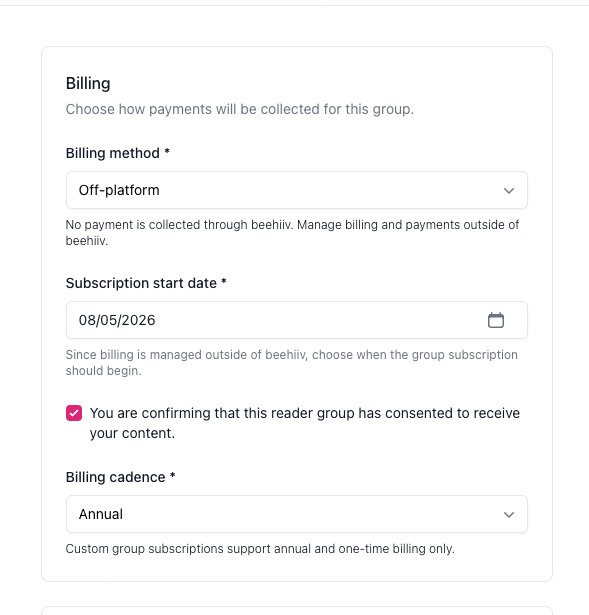Screen dimensions: 589x615
Task: Focus the Subscription start date field
Action: point(297,320)
